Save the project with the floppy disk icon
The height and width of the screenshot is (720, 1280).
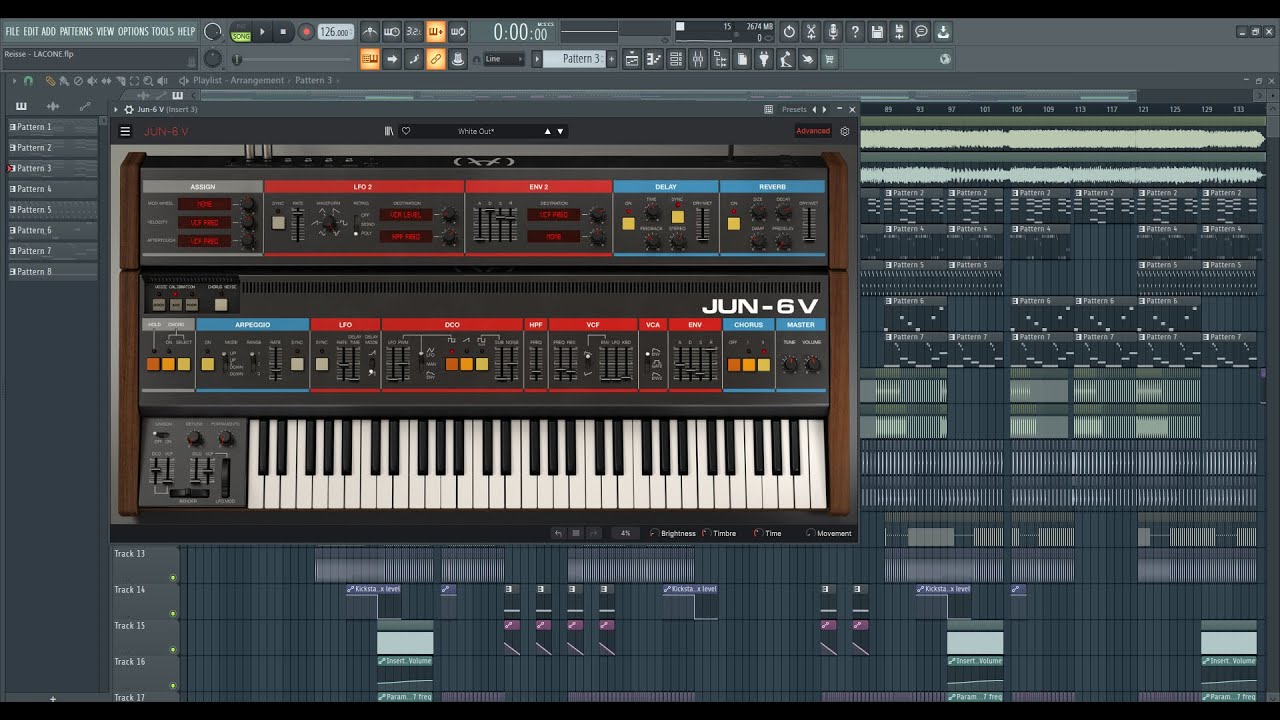(877, 32)
